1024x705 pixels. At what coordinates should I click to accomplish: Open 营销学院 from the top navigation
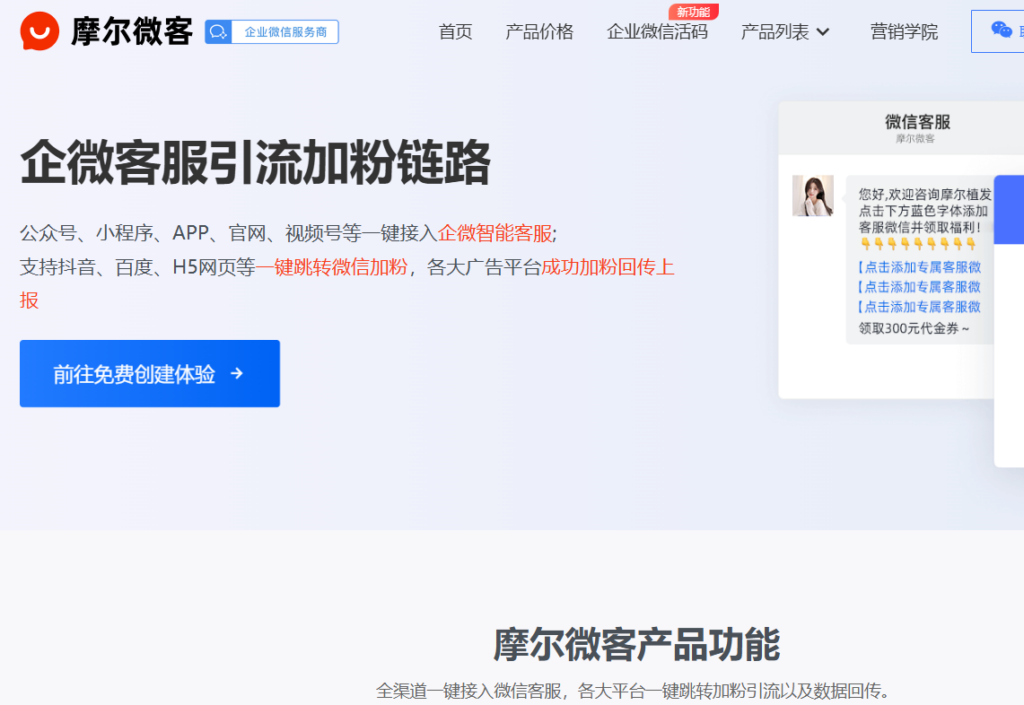[904, 31]
